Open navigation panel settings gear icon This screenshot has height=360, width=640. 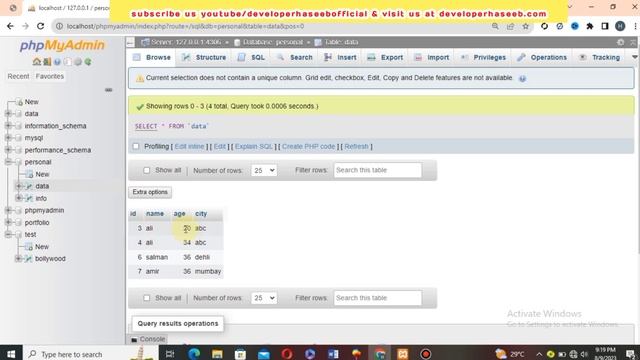pyautogui.click(x=78, y=62)
